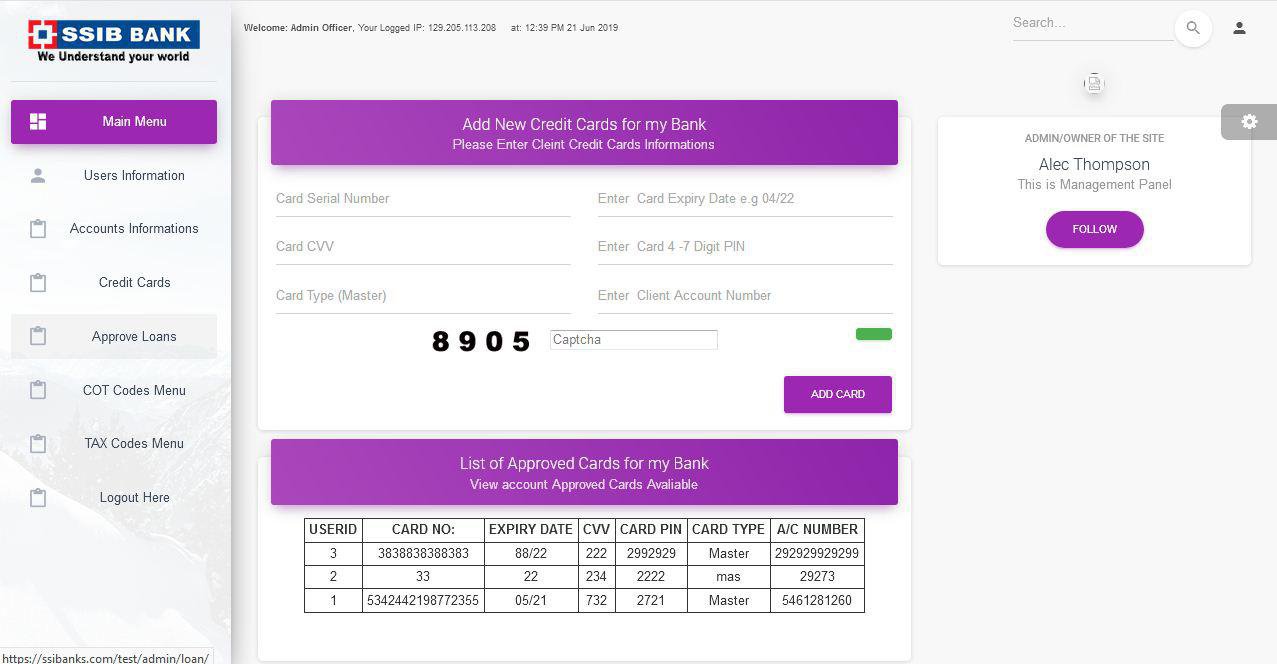1277x664 pixels.
Task: Click the clipboard icon beside Credit Cards
Action: click(x=38, y=282)
